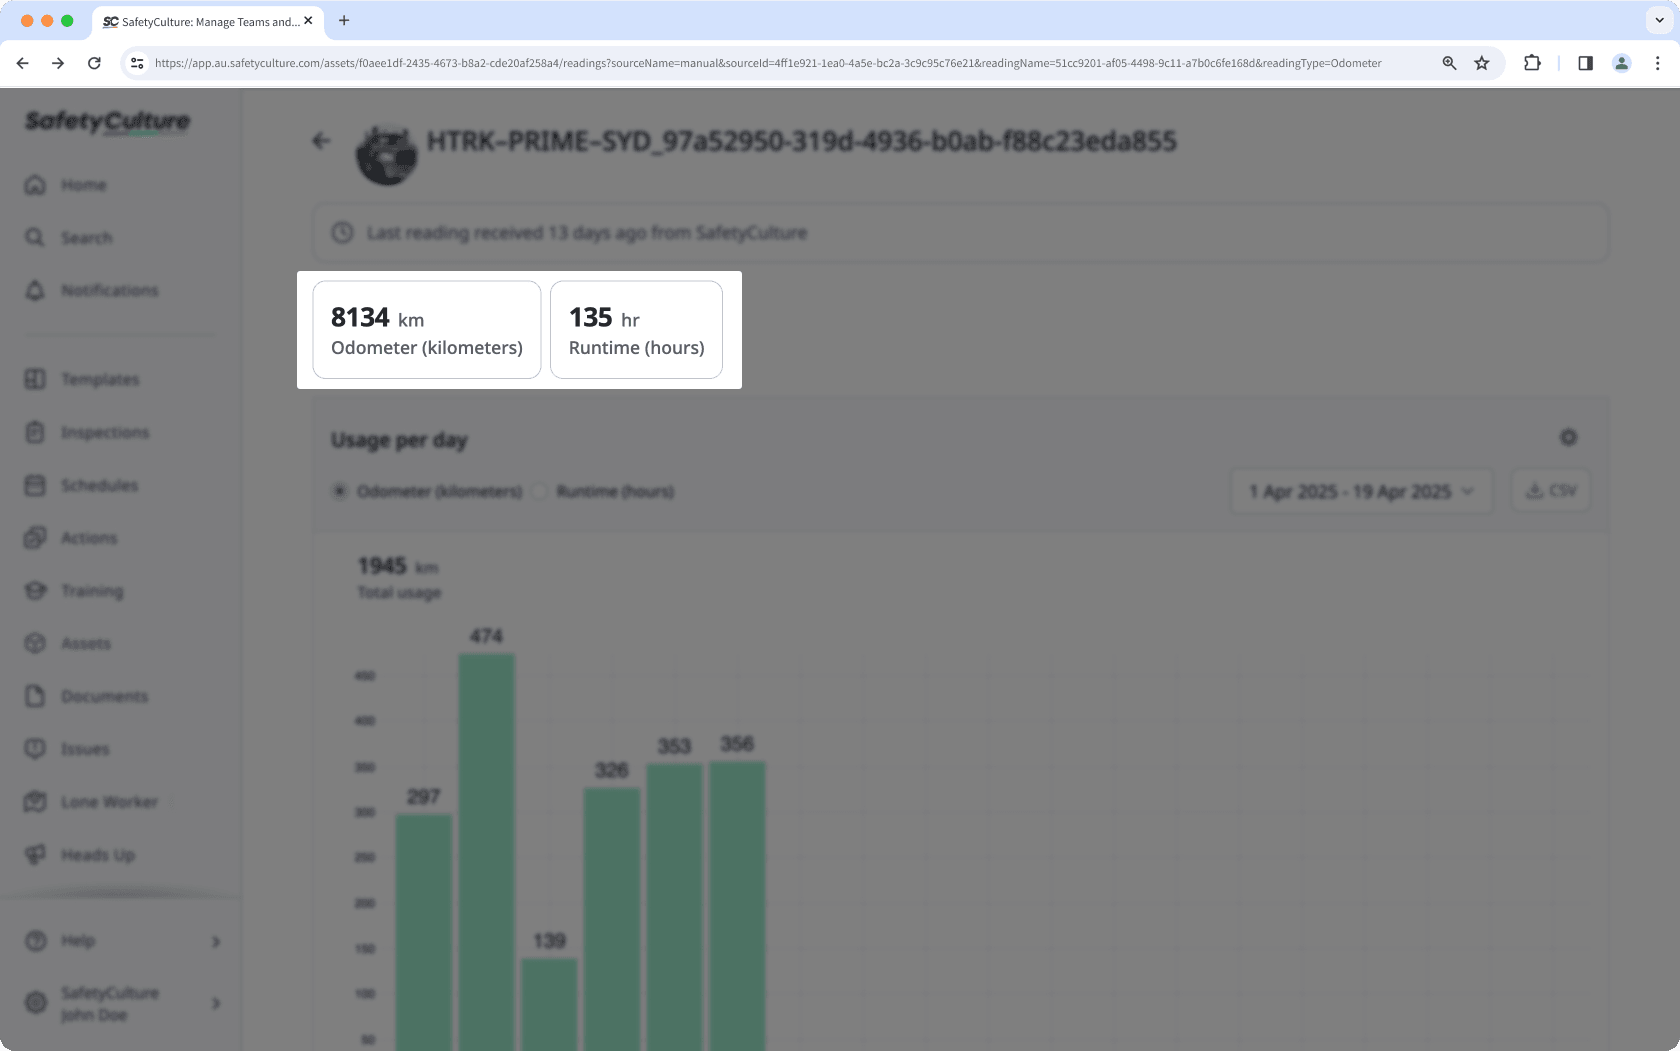The width and height of the screenshot is (1680, 1051).
Task: Click the Odometer 8134 km card
Action: click(426, 330)
